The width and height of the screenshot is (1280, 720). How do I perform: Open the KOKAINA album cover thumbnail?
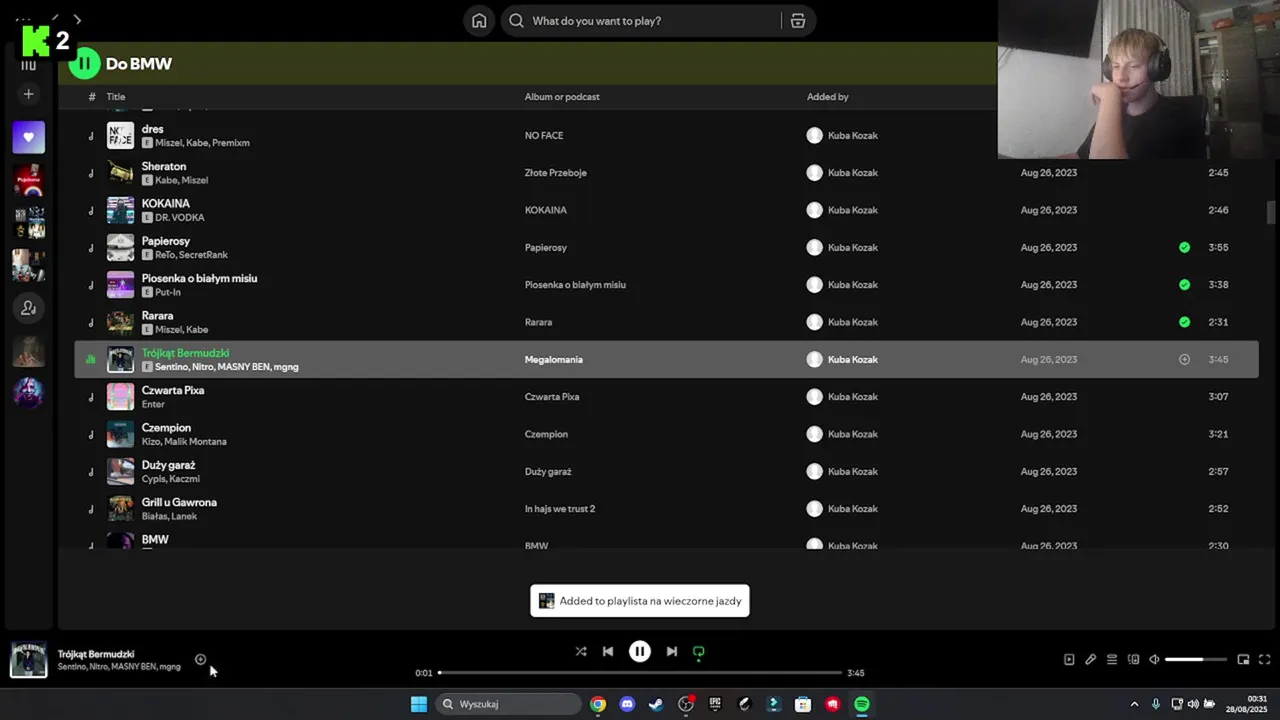pos(120,210)
